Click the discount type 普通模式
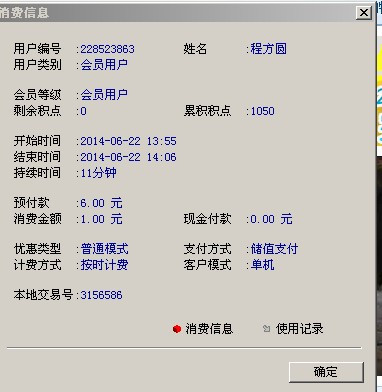 104,249
